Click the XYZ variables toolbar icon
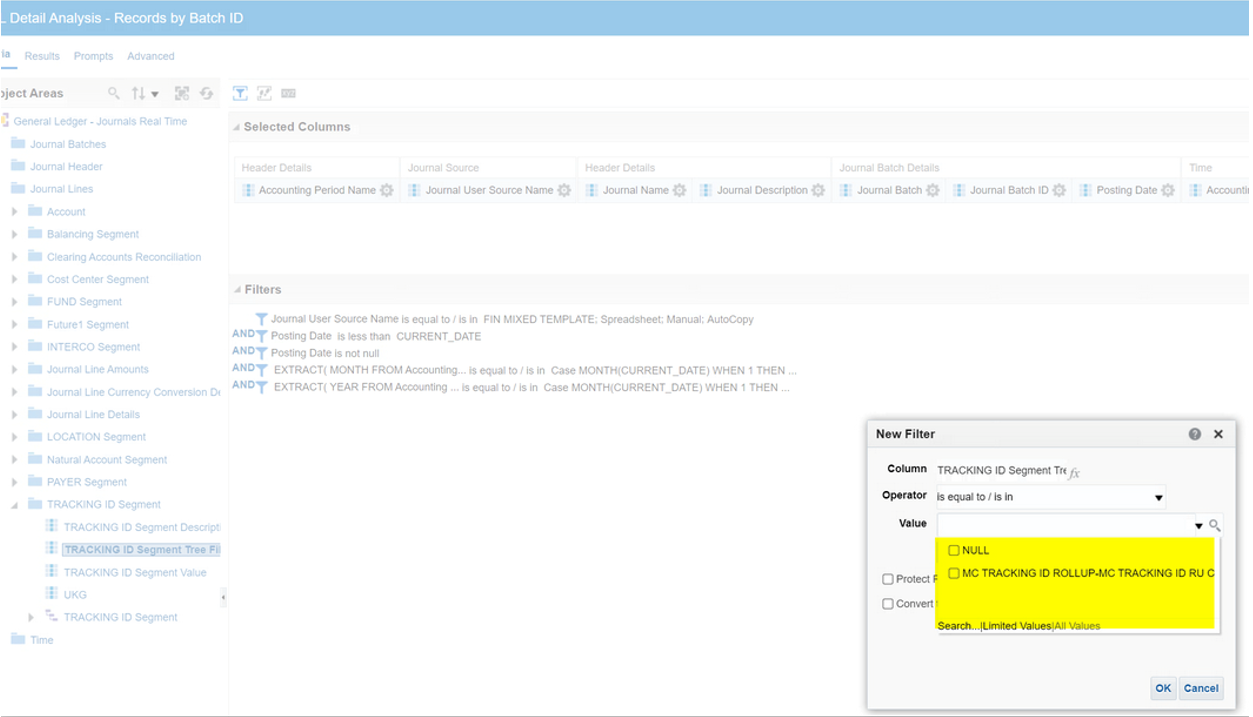Screen dimensions: 1253x717 [x=288, y=92]
